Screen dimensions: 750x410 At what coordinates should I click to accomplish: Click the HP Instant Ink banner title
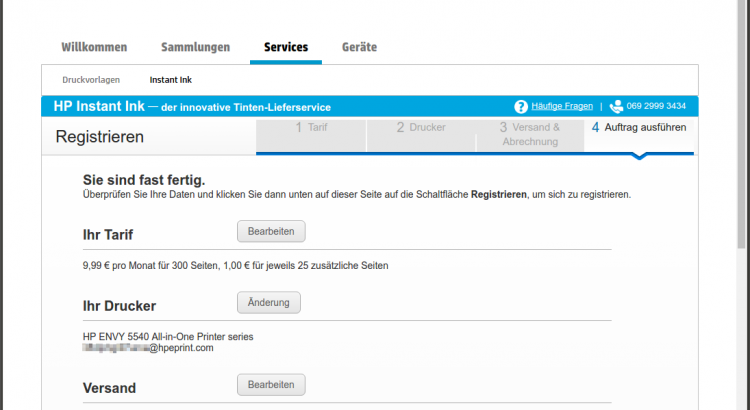[x=192, y=106]
